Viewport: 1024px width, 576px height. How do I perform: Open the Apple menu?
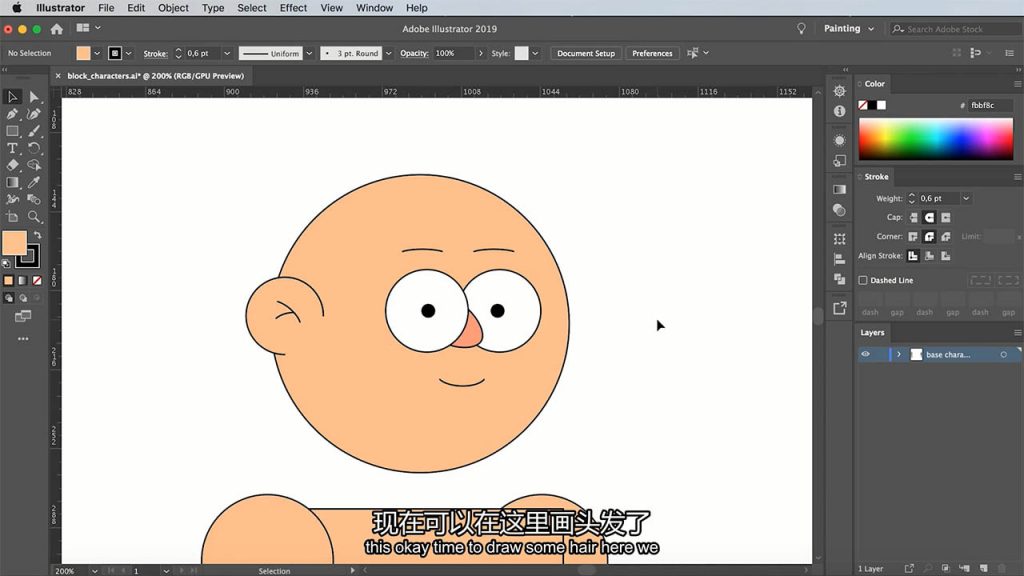coord(17,8)
